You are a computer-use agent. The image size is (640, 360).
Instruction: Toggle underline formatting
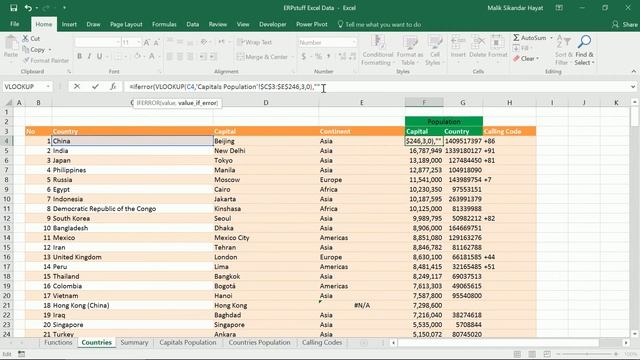tap(99, 56)
